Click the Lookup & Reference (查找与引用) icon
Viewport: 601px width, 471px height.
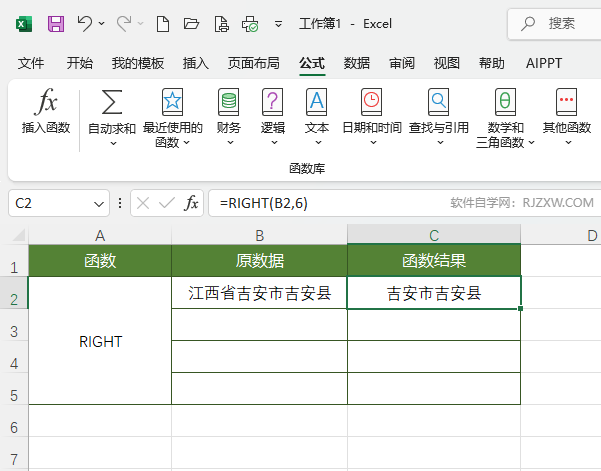(x=438, y=102)
